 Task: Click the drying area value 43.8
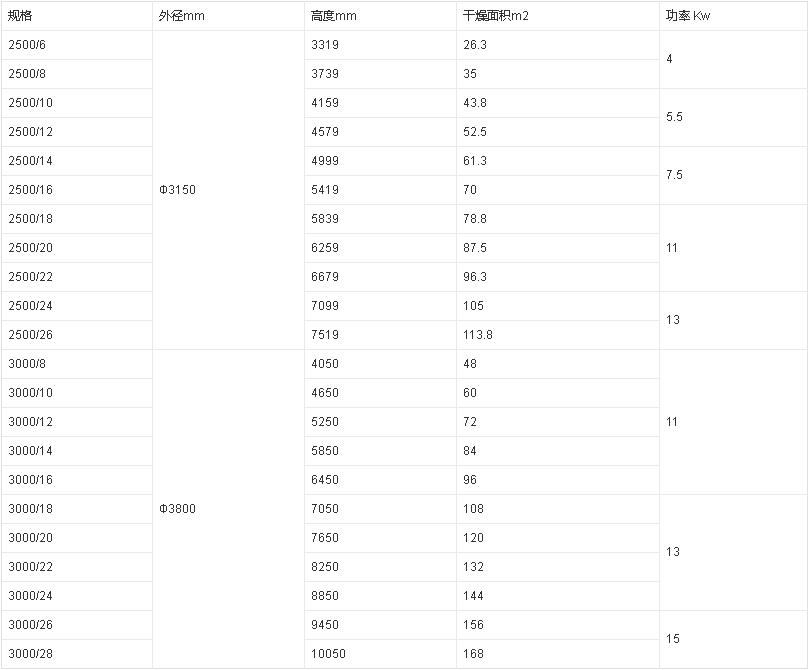pos(475,103)
